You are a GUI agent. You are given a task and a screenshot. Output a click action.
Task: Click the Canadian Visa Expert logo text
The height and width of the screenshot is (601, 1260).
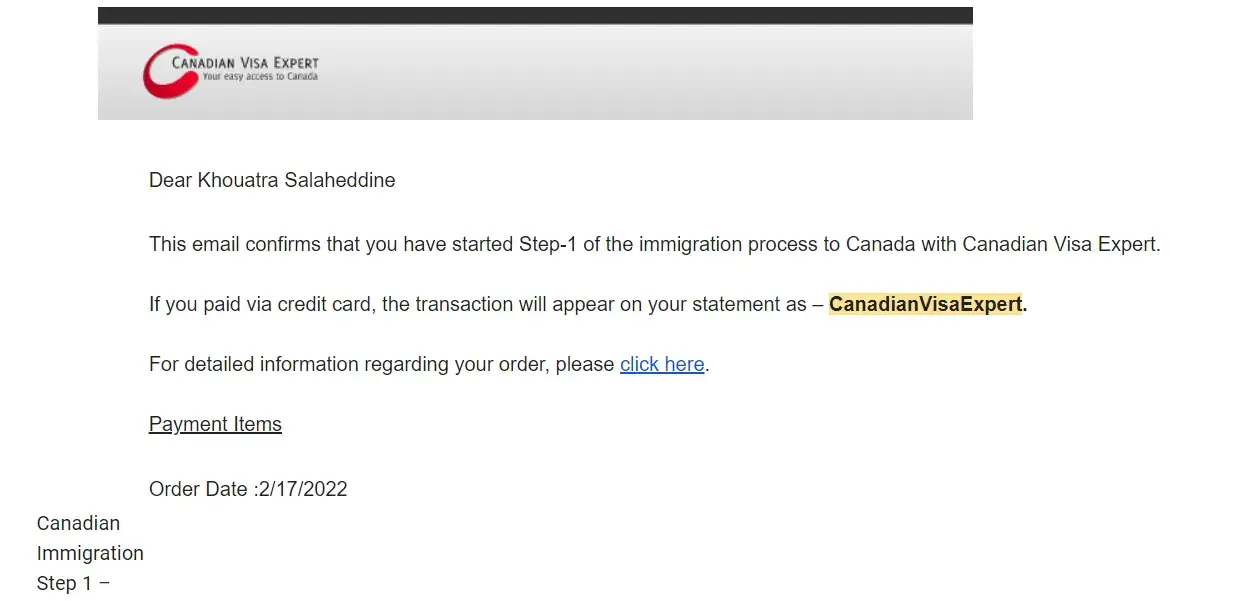245,62
